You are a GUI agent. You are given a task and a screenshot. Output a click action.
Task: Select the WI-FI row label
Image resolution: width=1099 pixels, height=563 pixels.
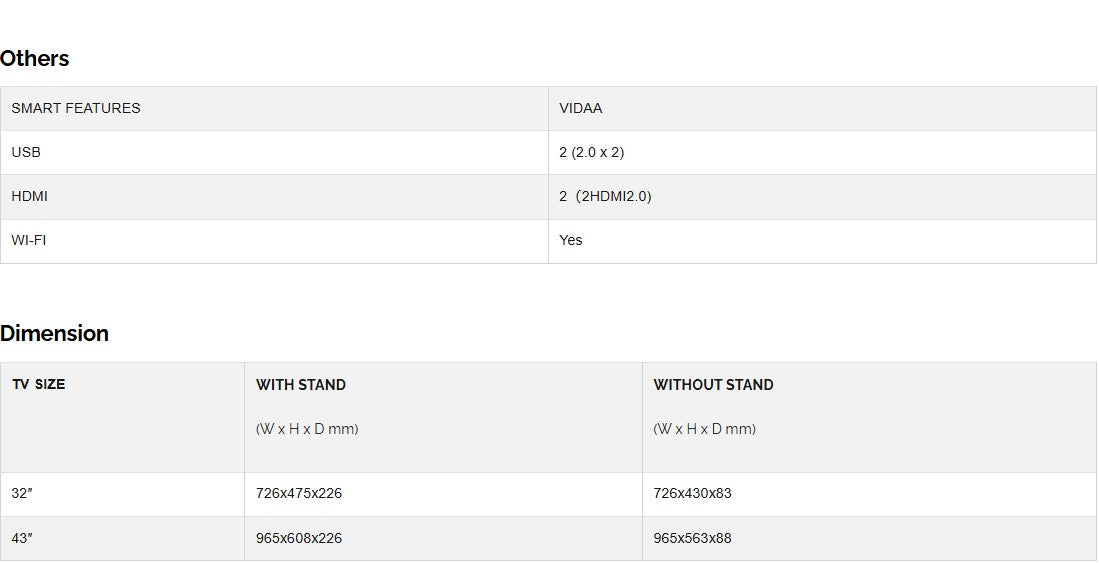29,240
